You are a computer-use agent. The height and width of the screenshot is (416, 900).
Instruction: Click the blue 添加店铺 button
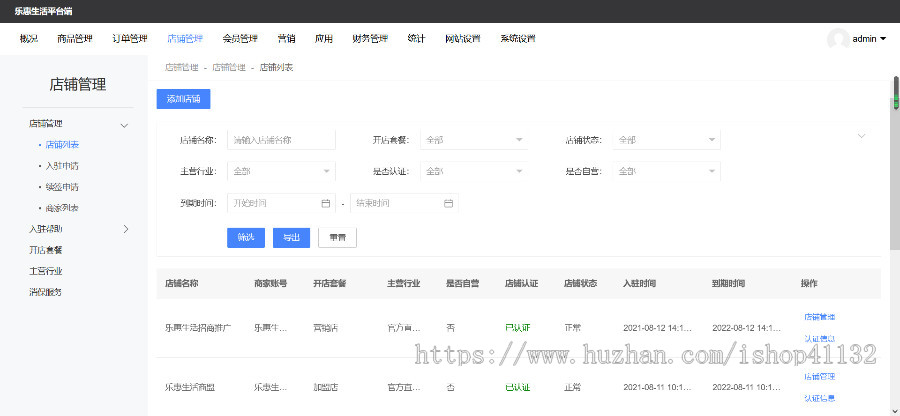click(x=183, y=99)
